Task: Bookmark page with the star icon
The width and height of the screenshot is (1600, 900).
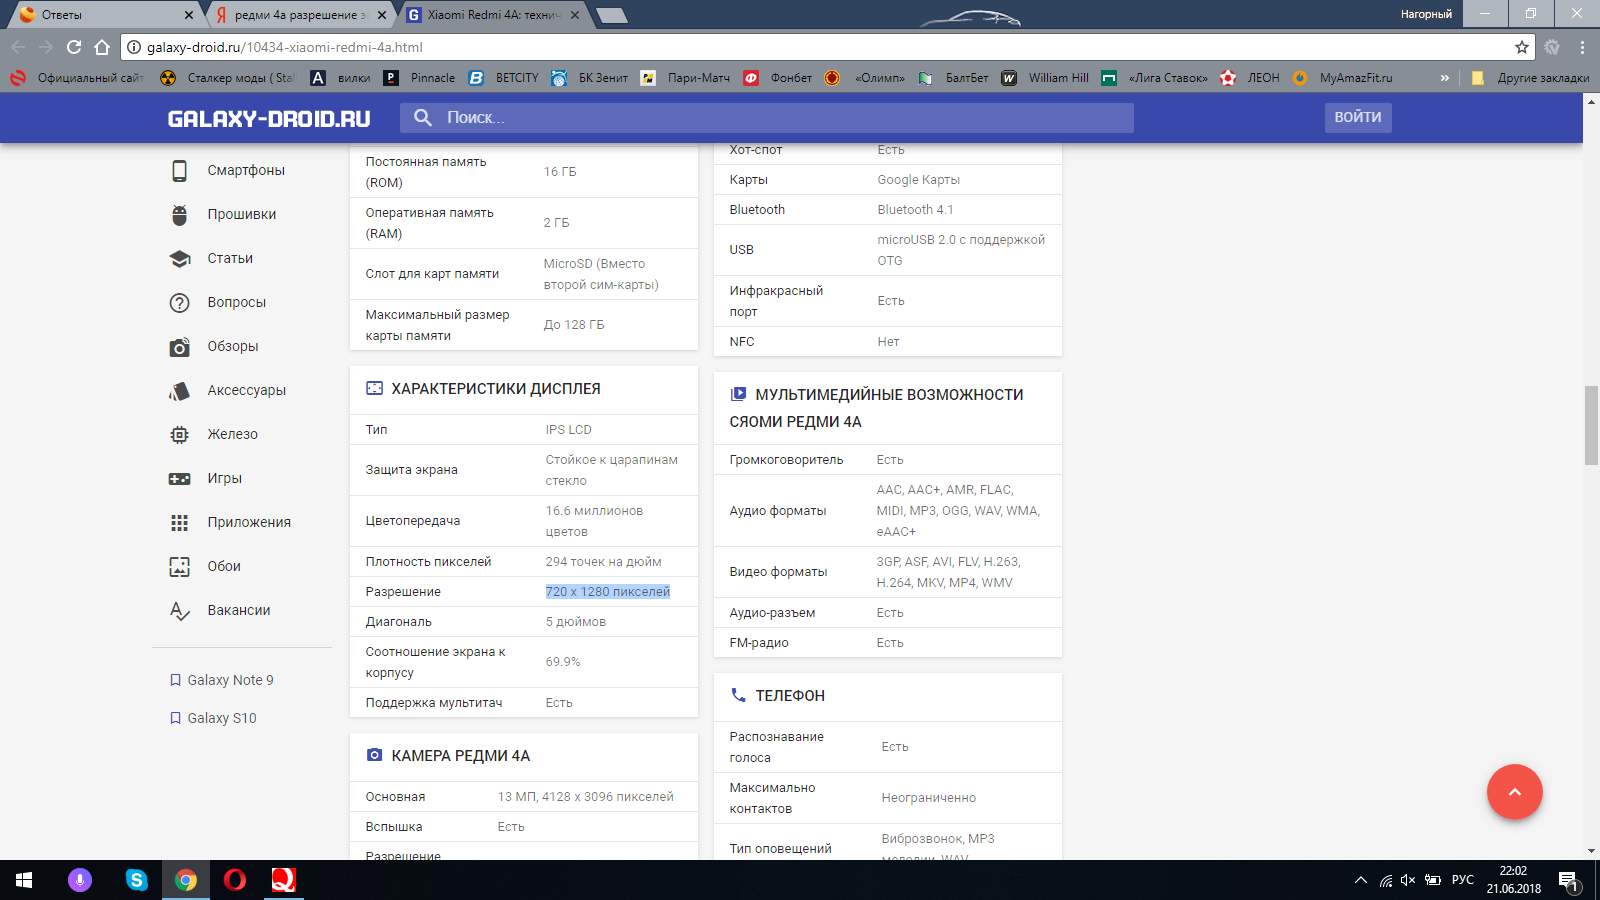Action: click(x=1521, y=47)
